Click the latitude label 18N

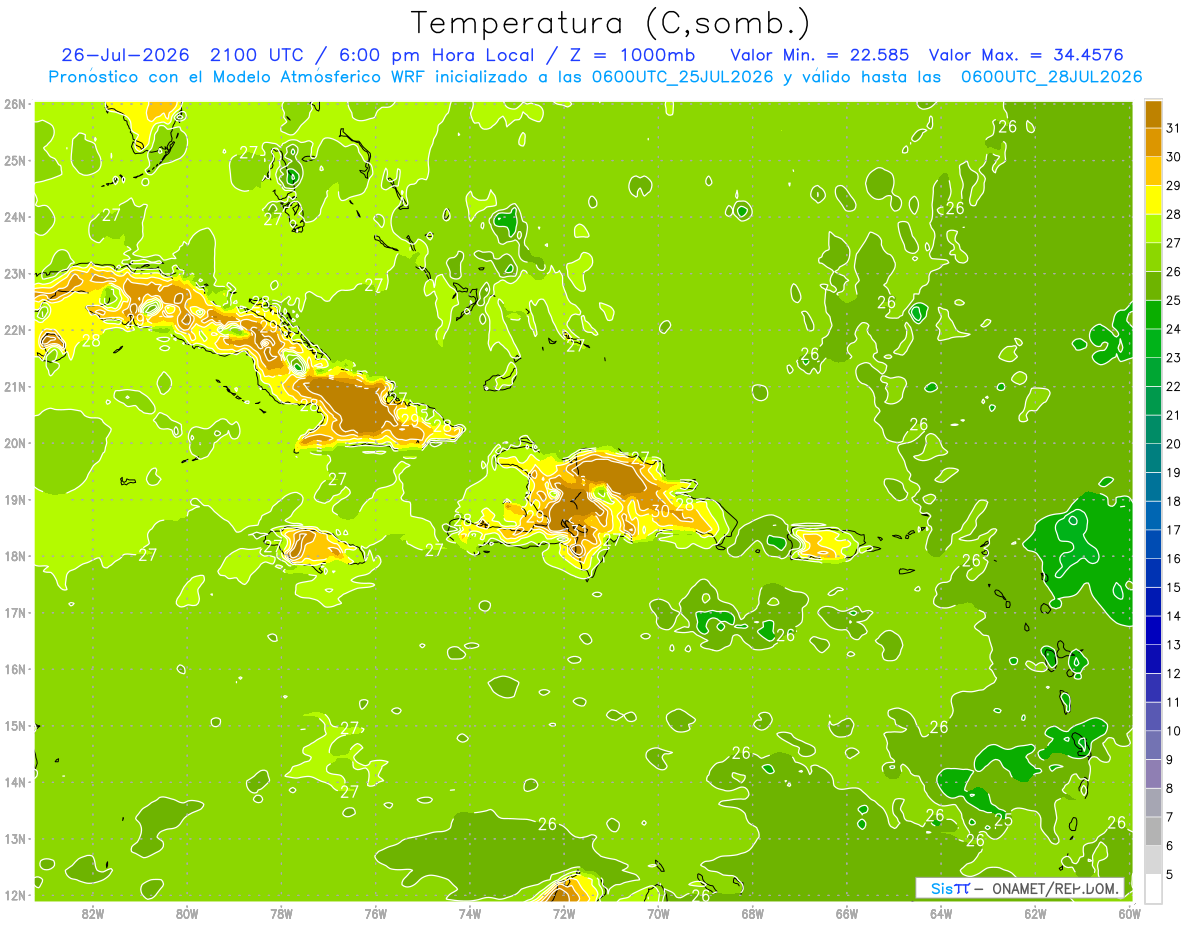(15, 556)
